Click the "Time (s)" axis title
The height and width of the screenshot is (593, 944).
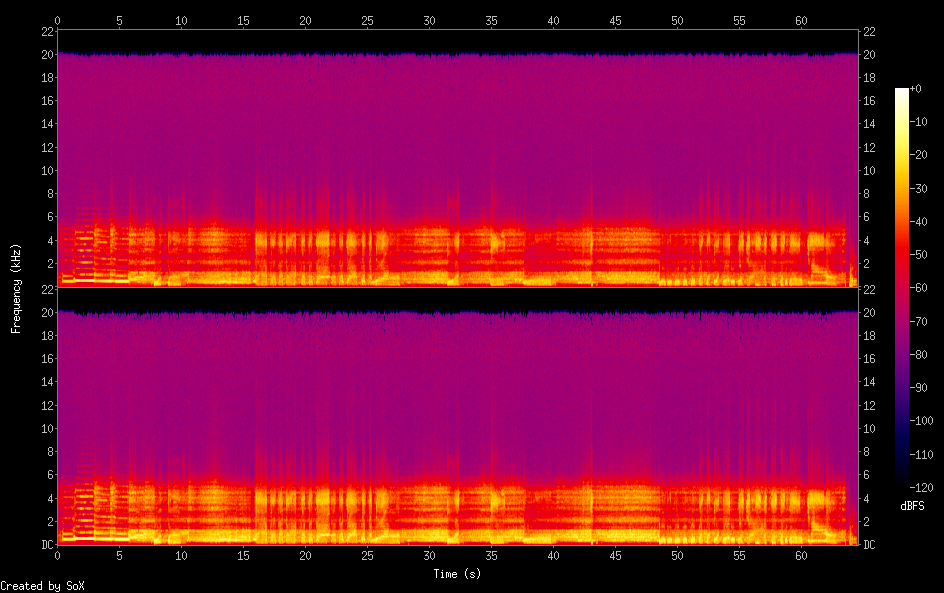pos(457,574)
